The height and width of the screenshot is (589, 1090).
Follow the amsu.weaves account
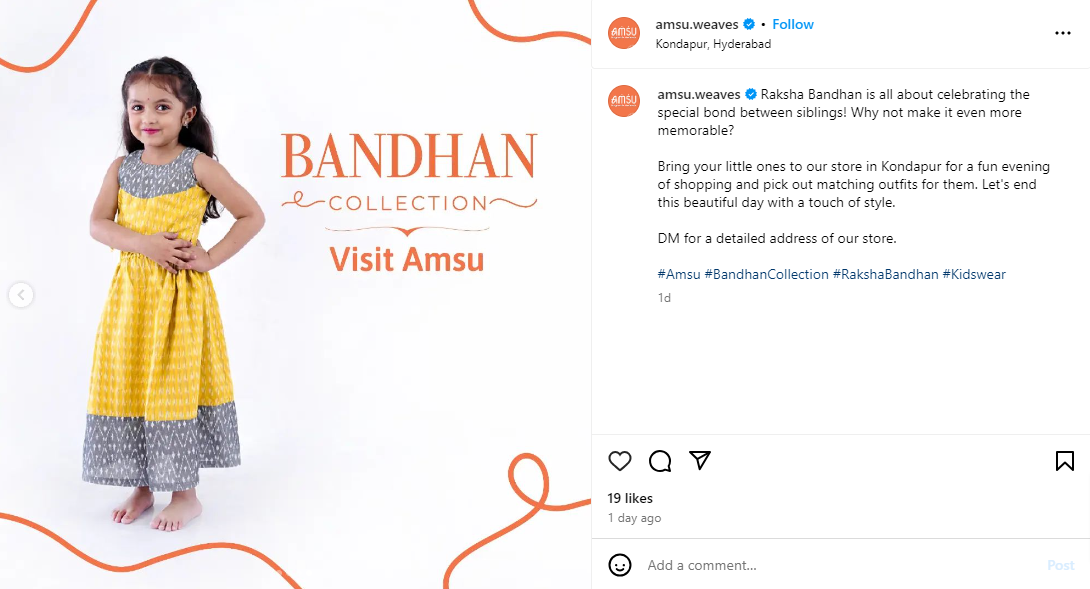[x=792, y=24]
